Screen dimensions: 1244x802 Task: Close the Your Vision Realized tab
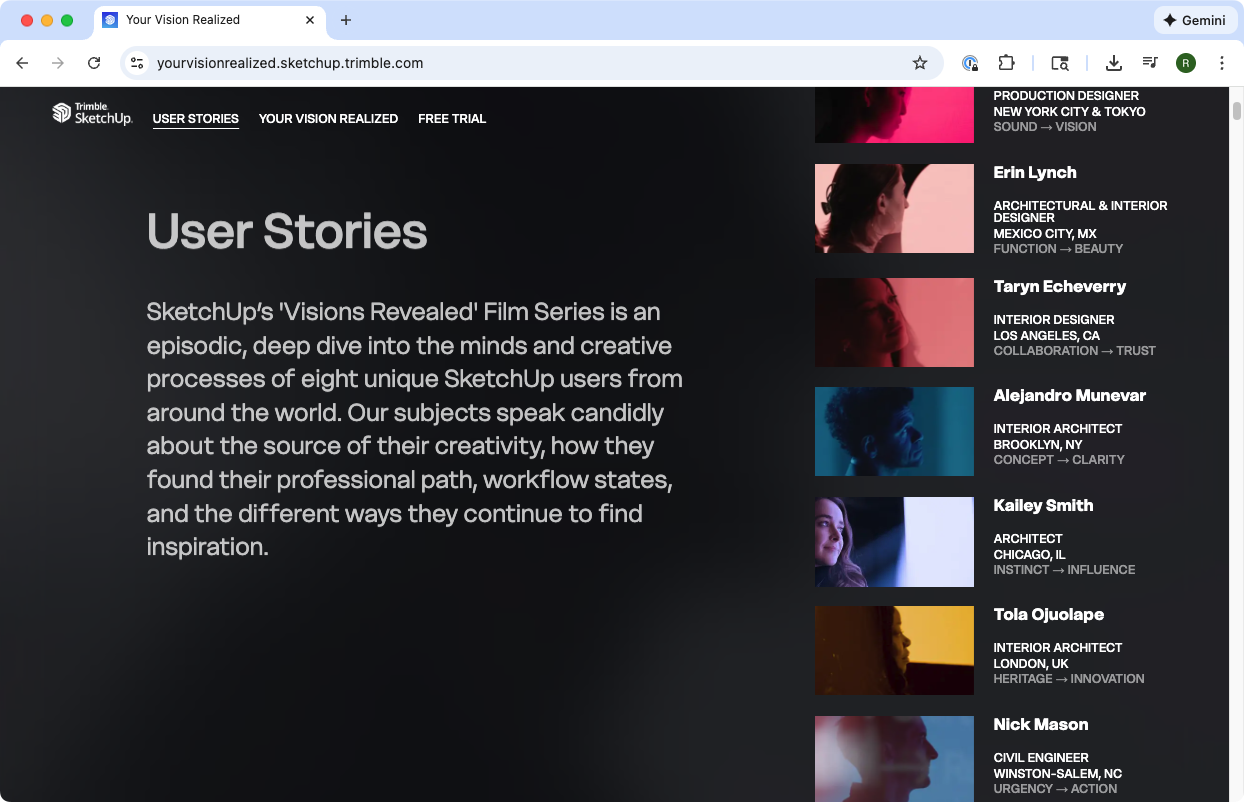310,20
